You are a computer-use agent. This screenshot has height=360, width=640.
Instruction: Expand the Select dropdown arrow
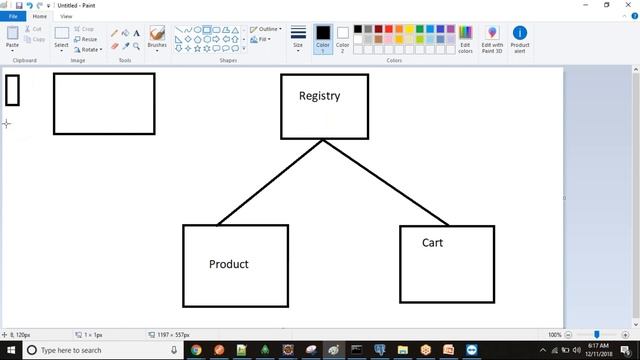click(62, 51)
